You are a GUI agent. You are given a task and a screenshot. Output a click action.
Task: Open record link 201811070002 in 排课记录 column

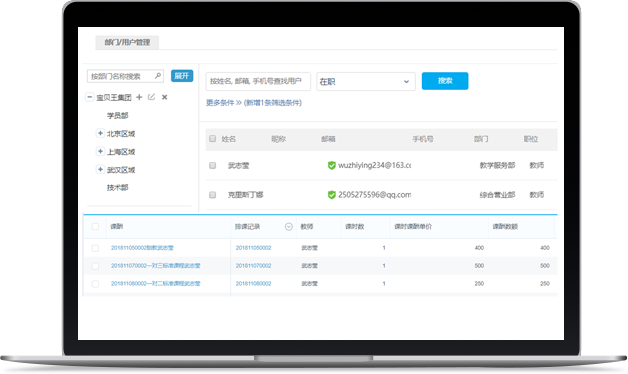(254, 265)
